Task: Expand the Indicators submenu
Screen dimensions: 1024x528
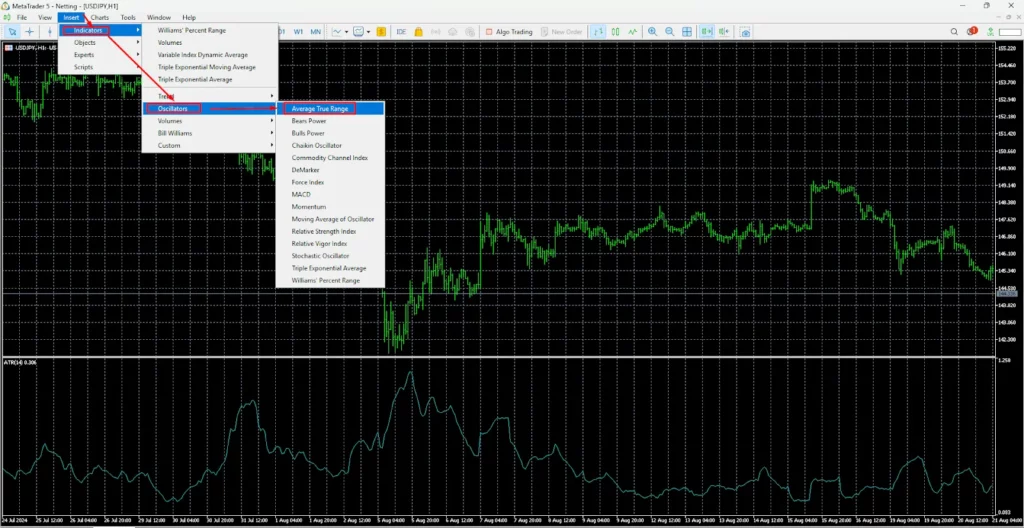Action: tap(101, 30)
